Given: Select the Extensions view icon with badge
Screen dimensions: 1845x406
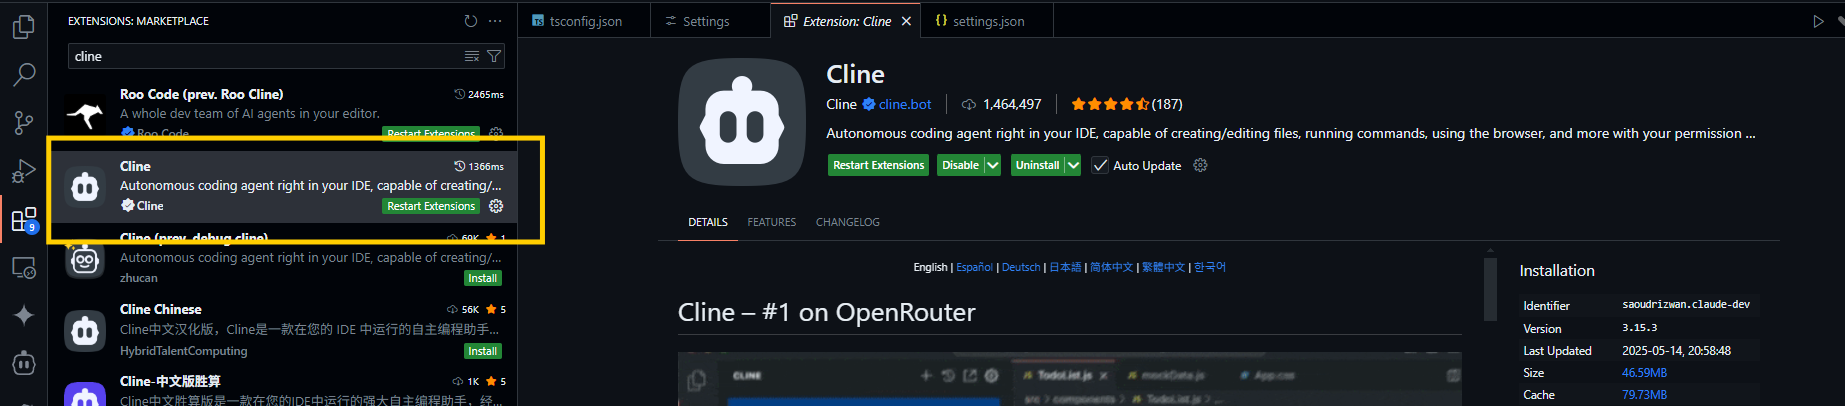Looking at the screenshot, I should coord(24,219).
